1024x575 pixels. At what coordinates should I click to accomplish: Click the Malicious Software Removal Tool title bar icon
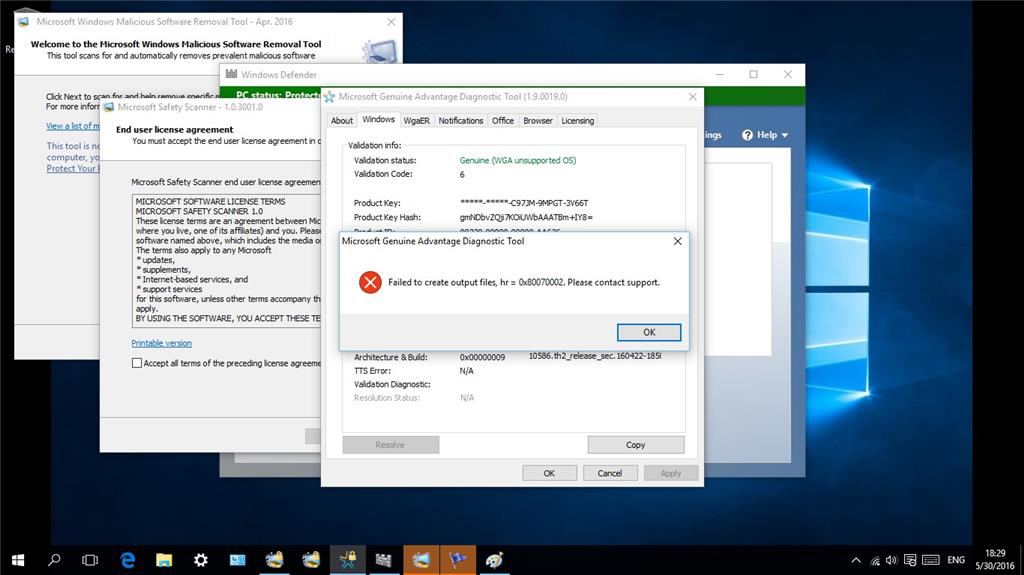click(x=23, y=22)
